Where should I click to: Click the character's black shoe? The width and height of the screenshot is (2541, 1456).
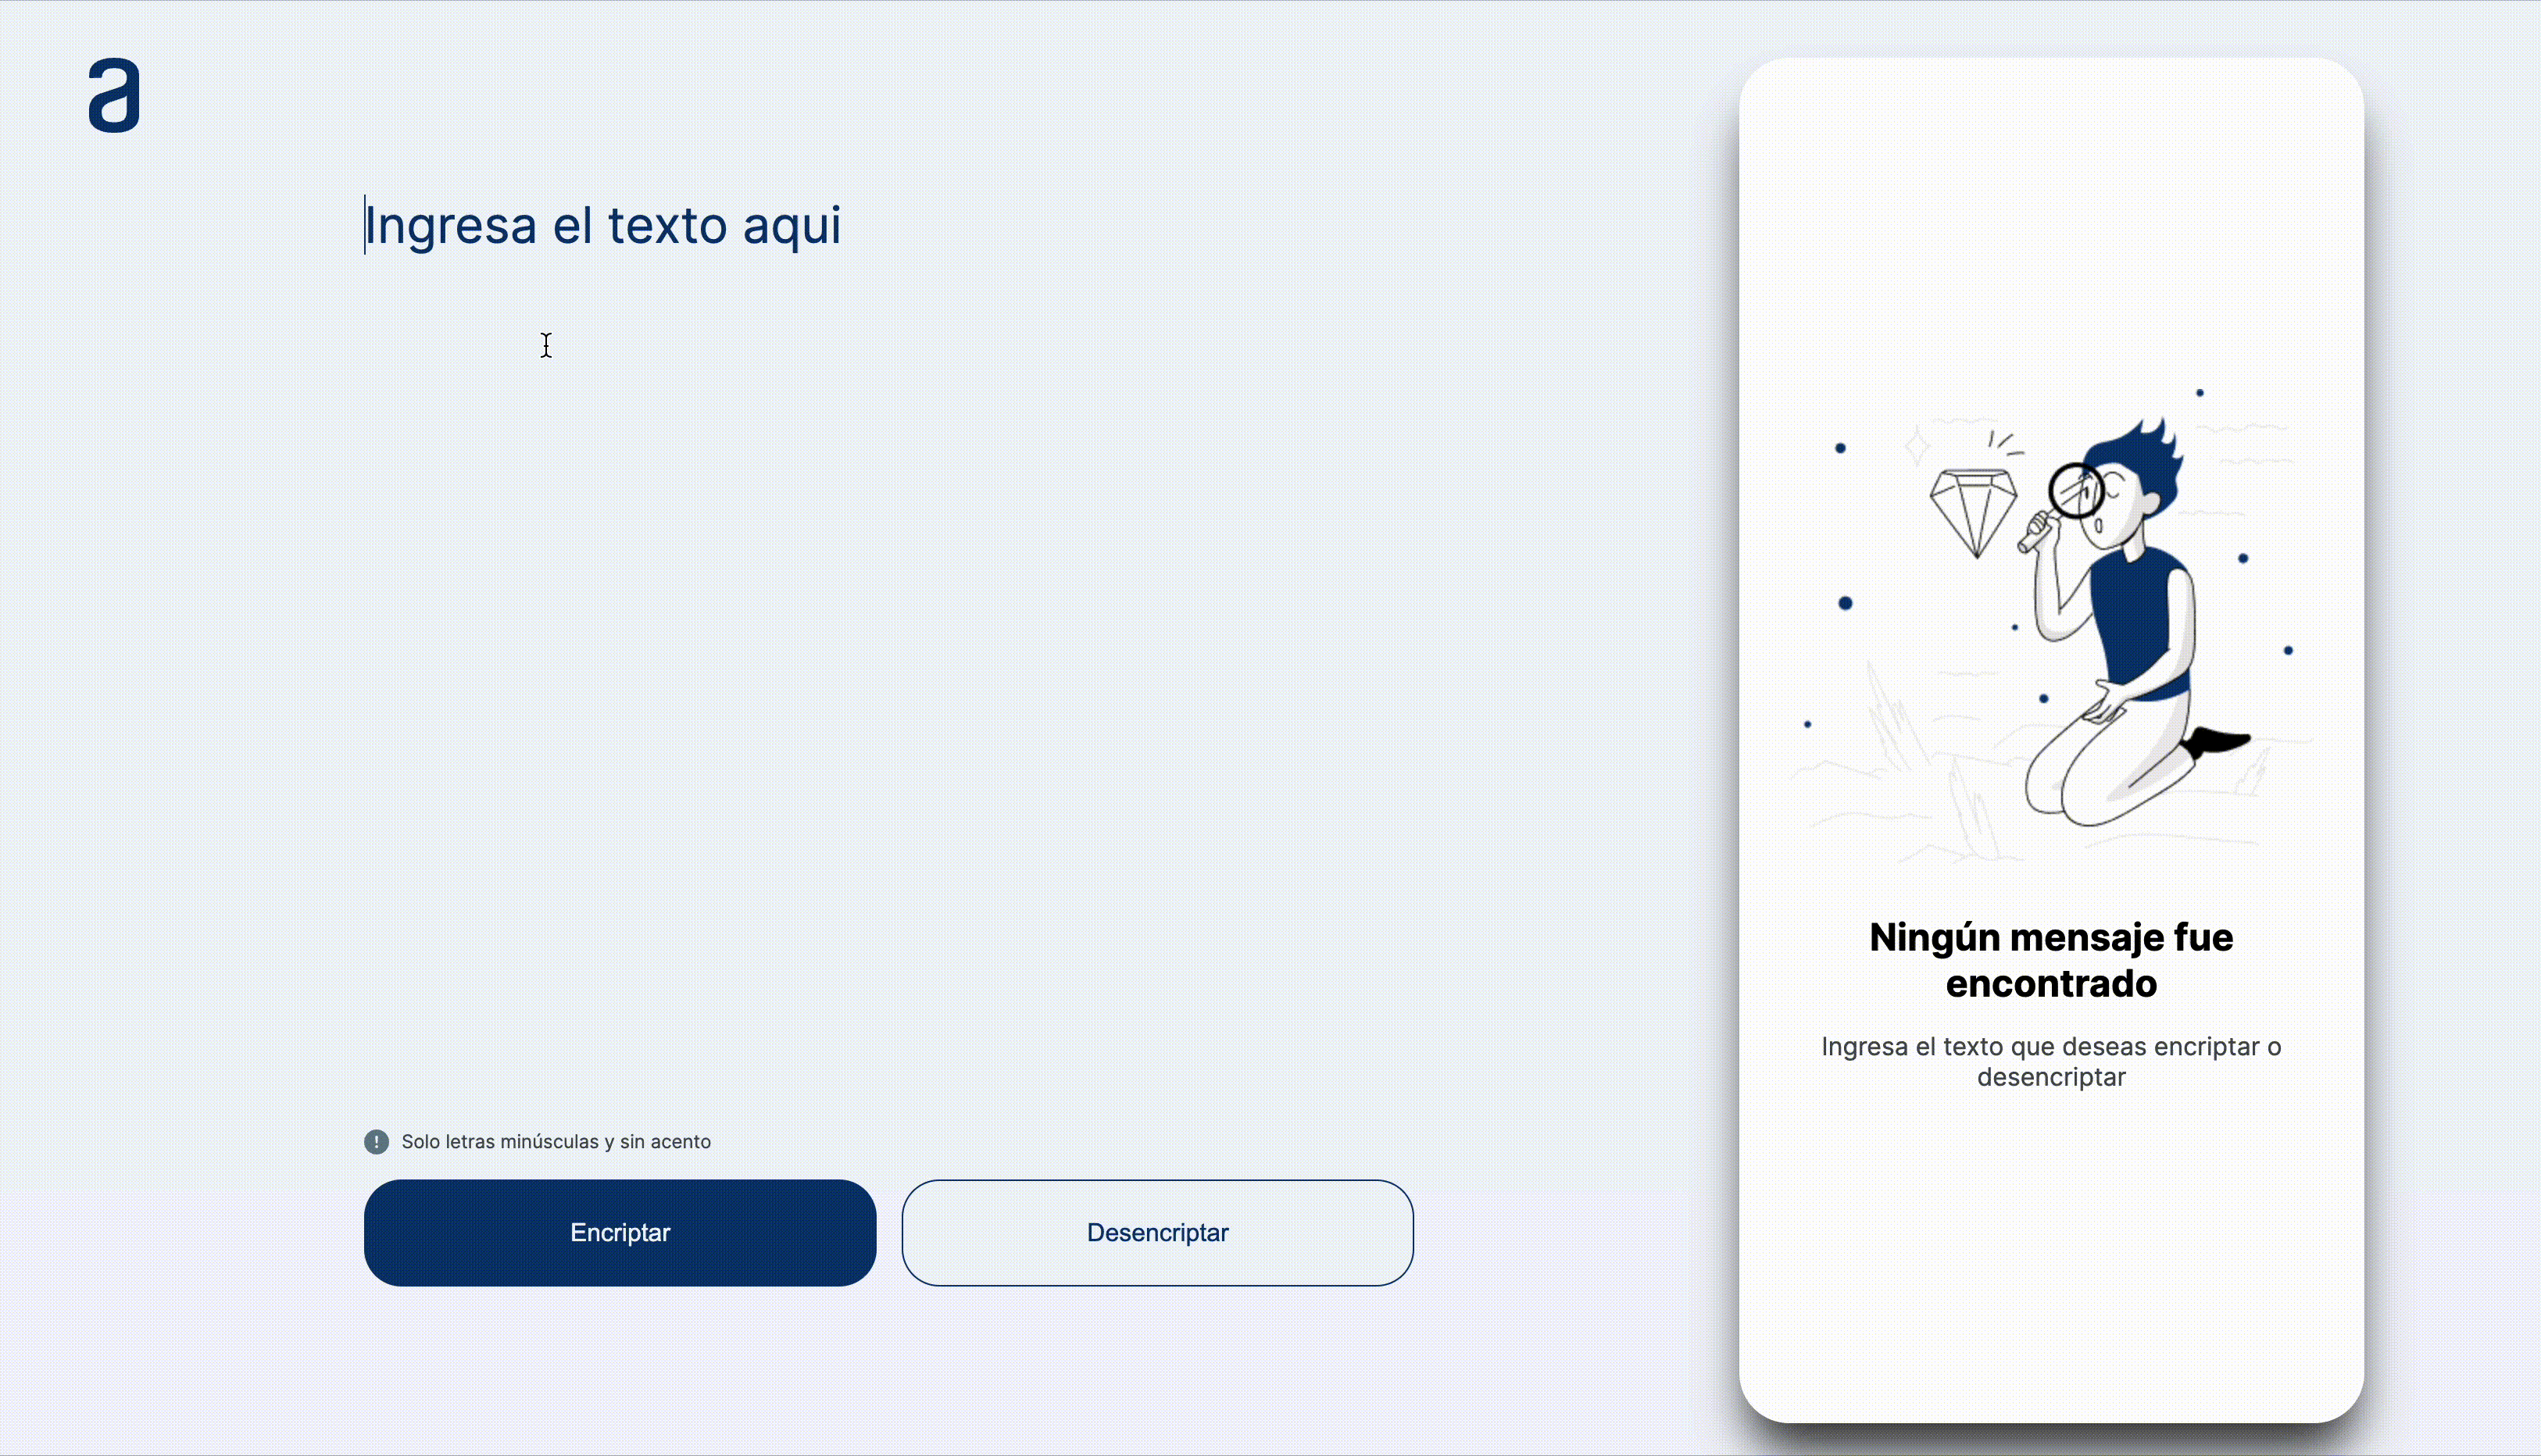click(x=2216, y=742)
